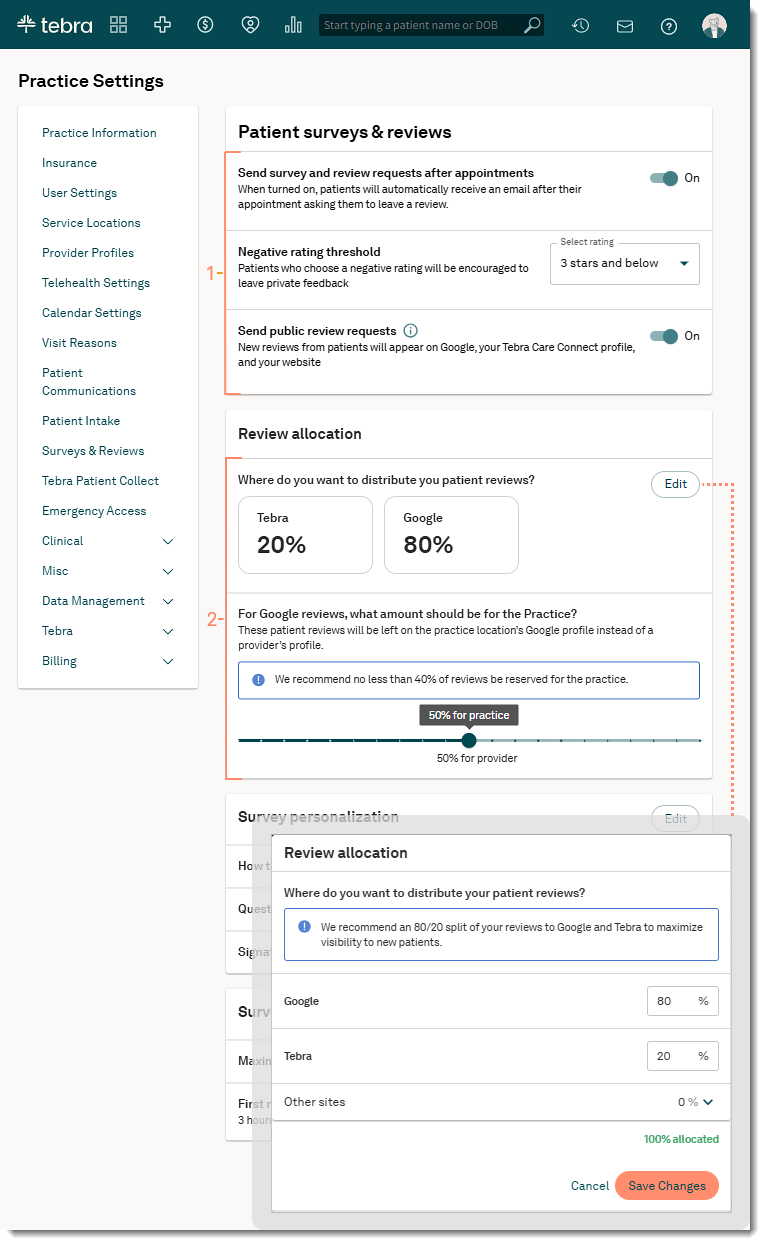The height and width of the screenshot is (1245, 765).
Task: Expand Other sites allocation chevron
Action: coord(708,1102)
